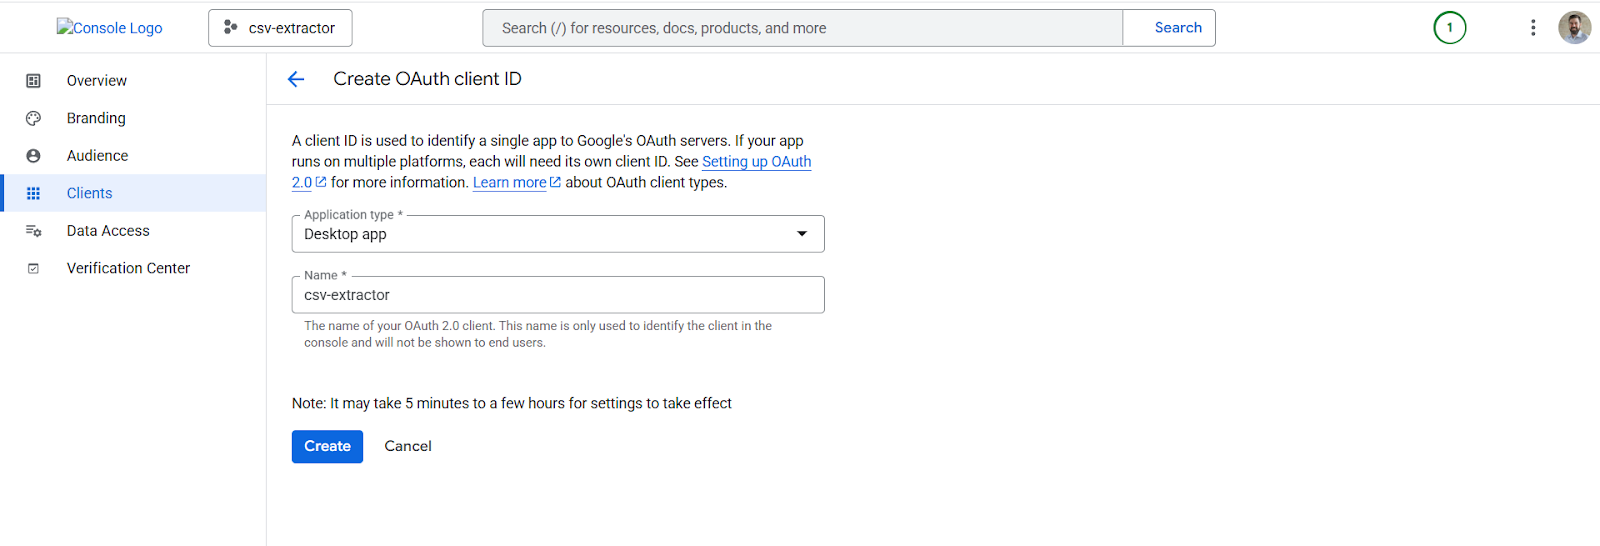The height and width of the screenshot is (546, 1600).
Task: Go to the Branding menu item
Action: point(96,118)
